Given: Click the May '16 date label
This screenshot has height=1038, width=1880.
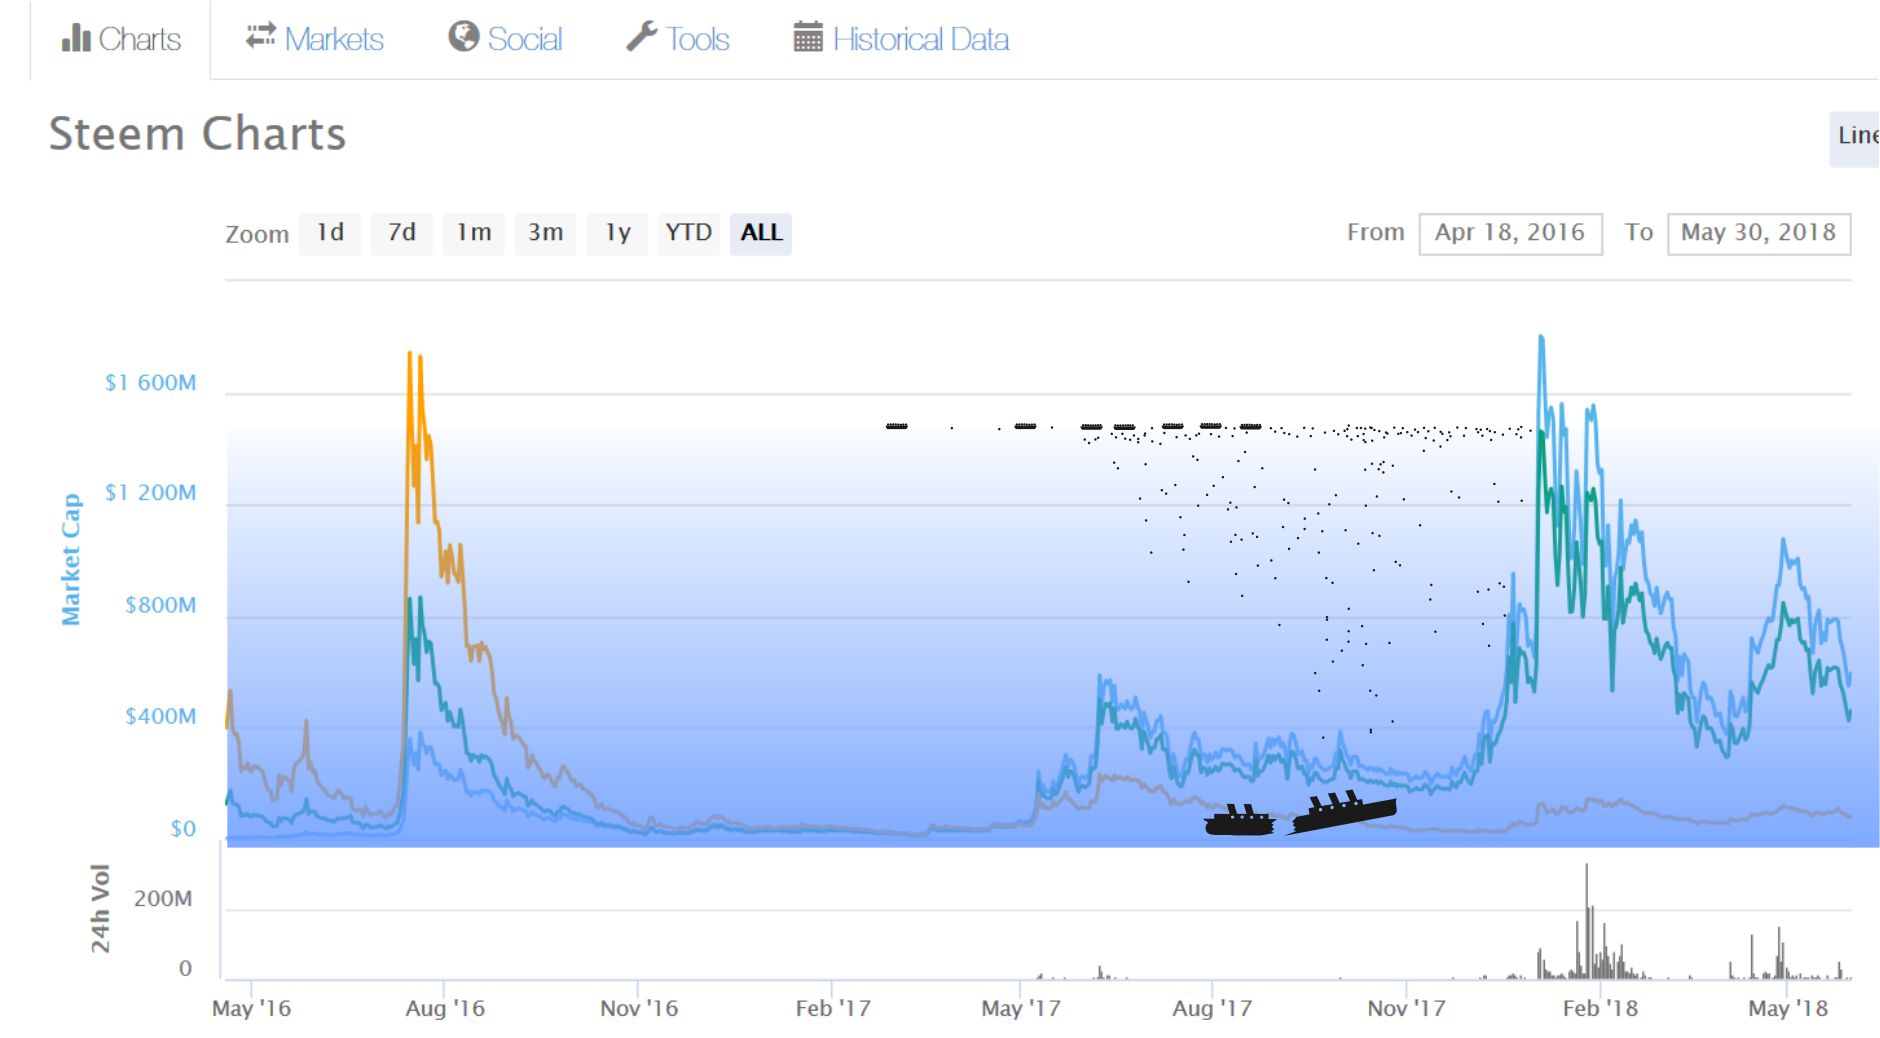Looking at the screenshot, I should tap(251, 1008).
